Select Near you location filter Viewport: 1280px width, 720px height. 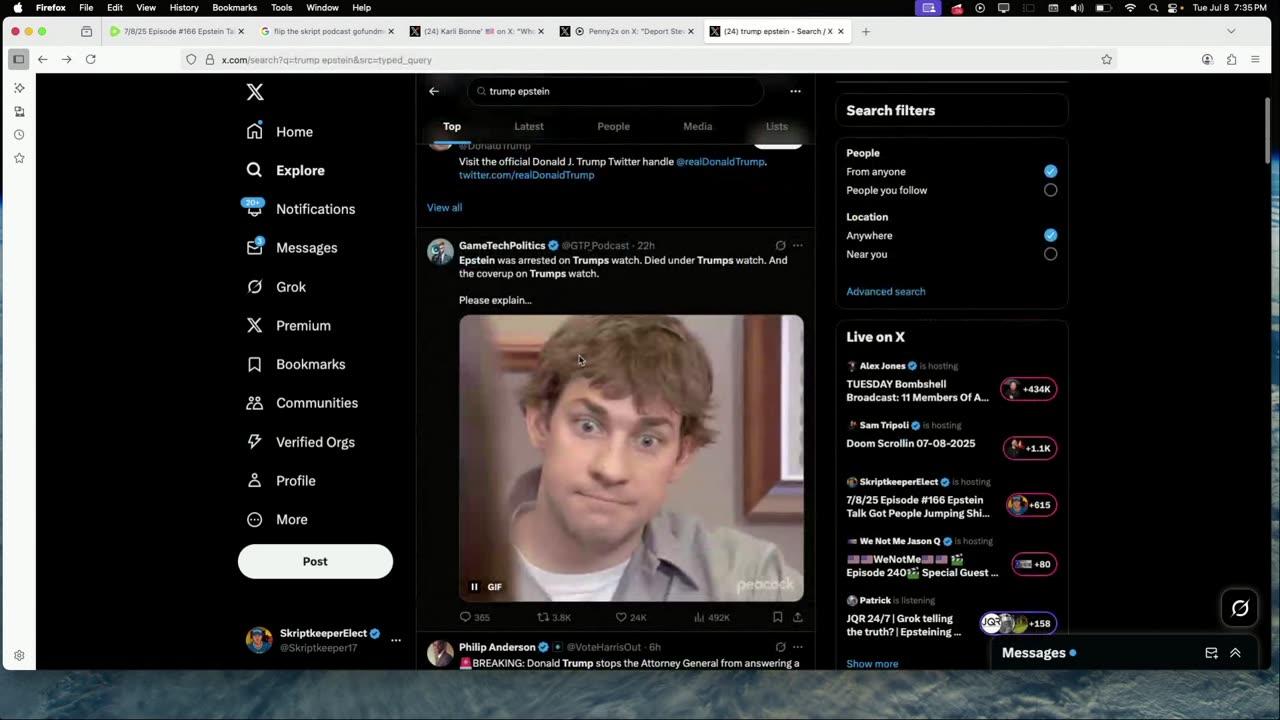[1050, 254]
